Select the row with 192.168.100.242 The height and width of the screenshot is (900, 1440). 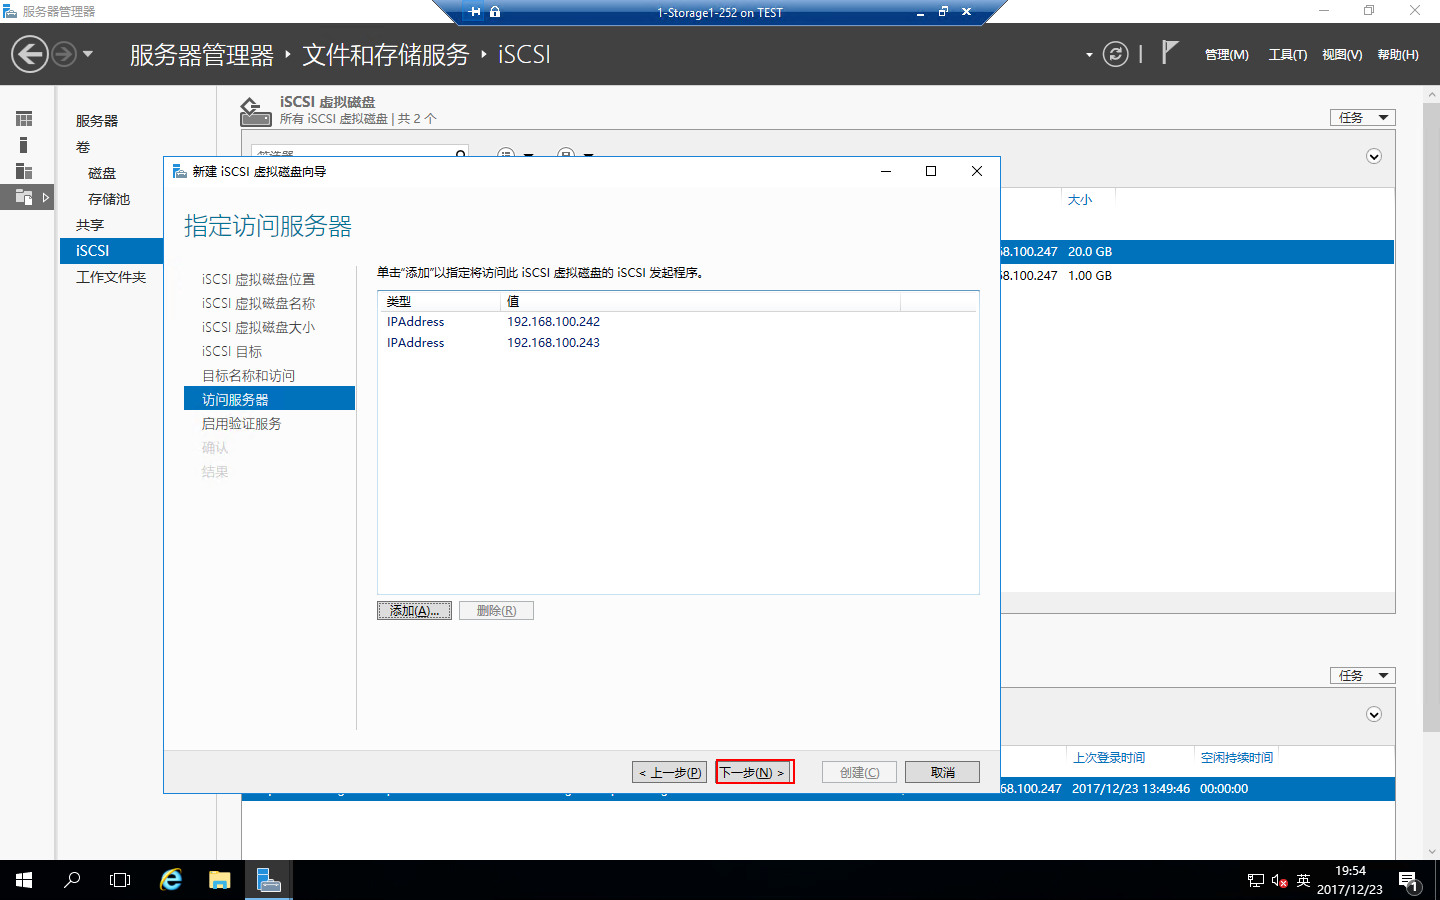[677, 322]
